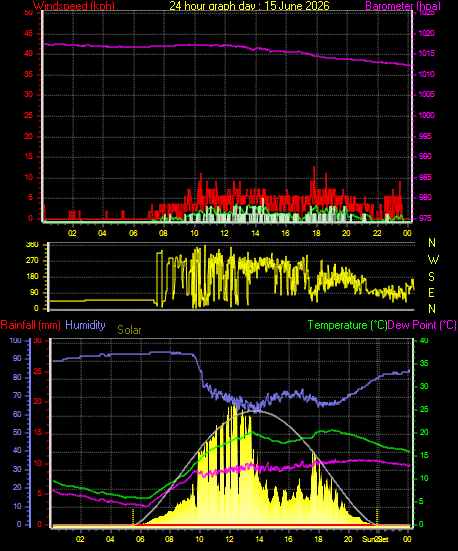Click the magenta "Dew Point (°C)" legend label

click(x=422, y=325)
